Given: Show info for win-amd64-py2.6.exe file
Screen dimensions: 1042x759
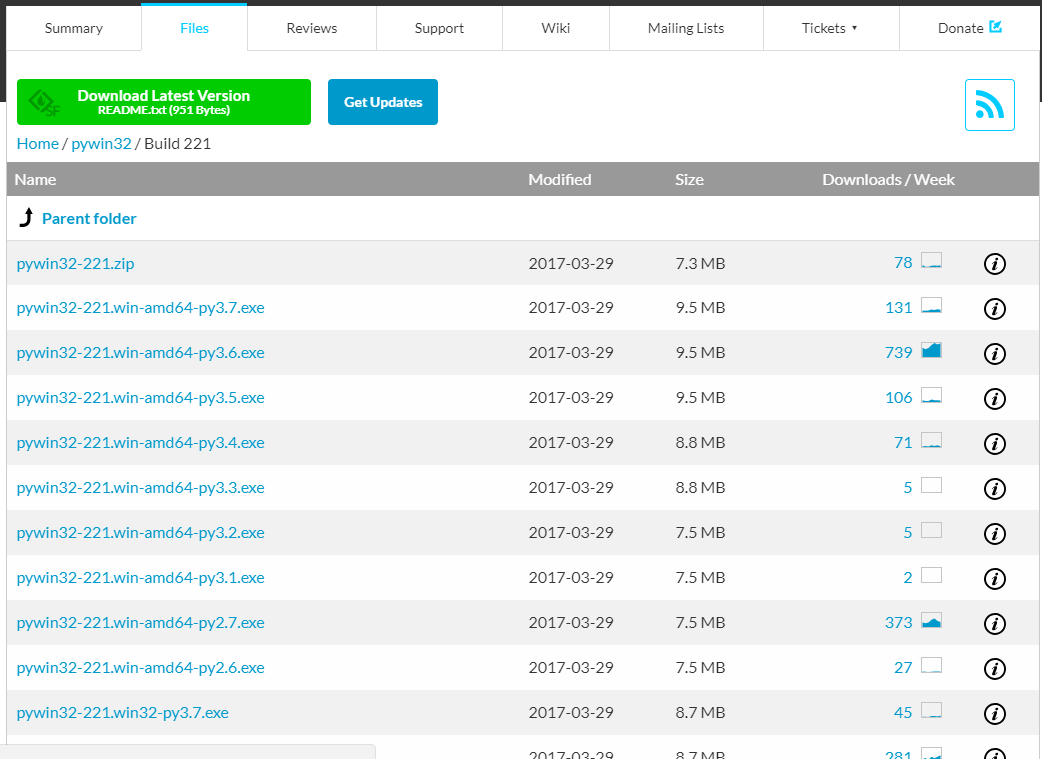Looking at the screenshot, I should coord(994,669).
